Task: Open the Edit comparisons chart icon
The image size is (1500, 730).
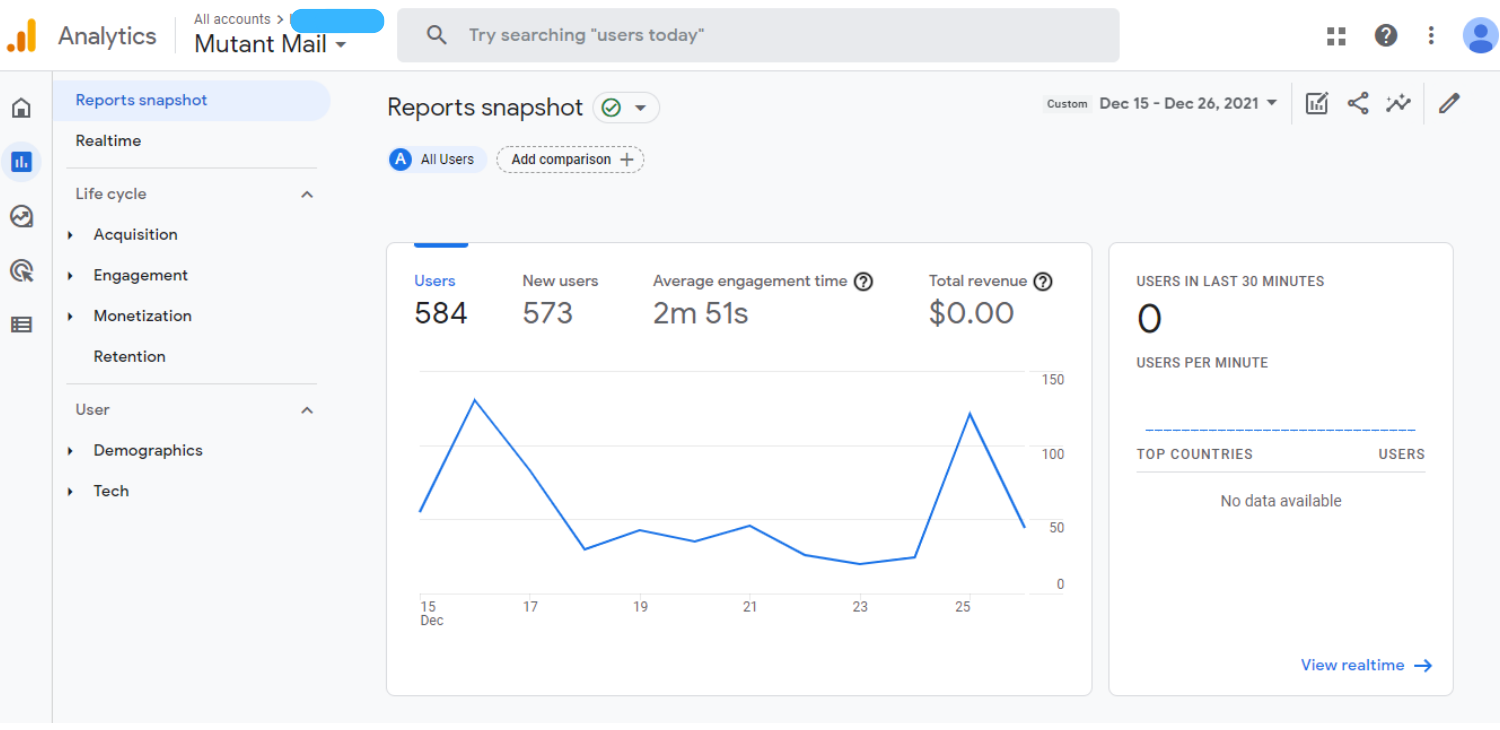Action: coord(1317,103)
